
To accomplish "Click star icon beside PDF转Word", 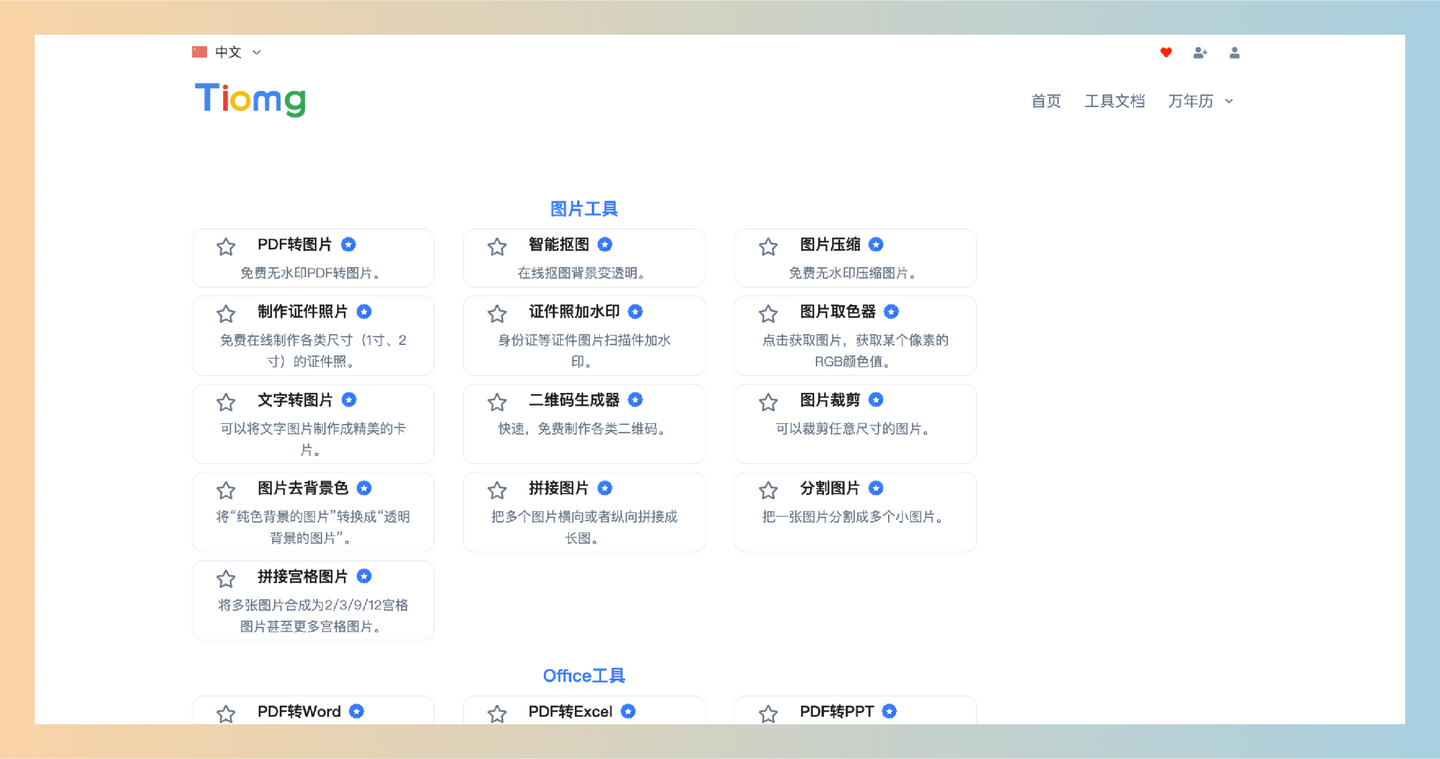I will coord(226,713).
